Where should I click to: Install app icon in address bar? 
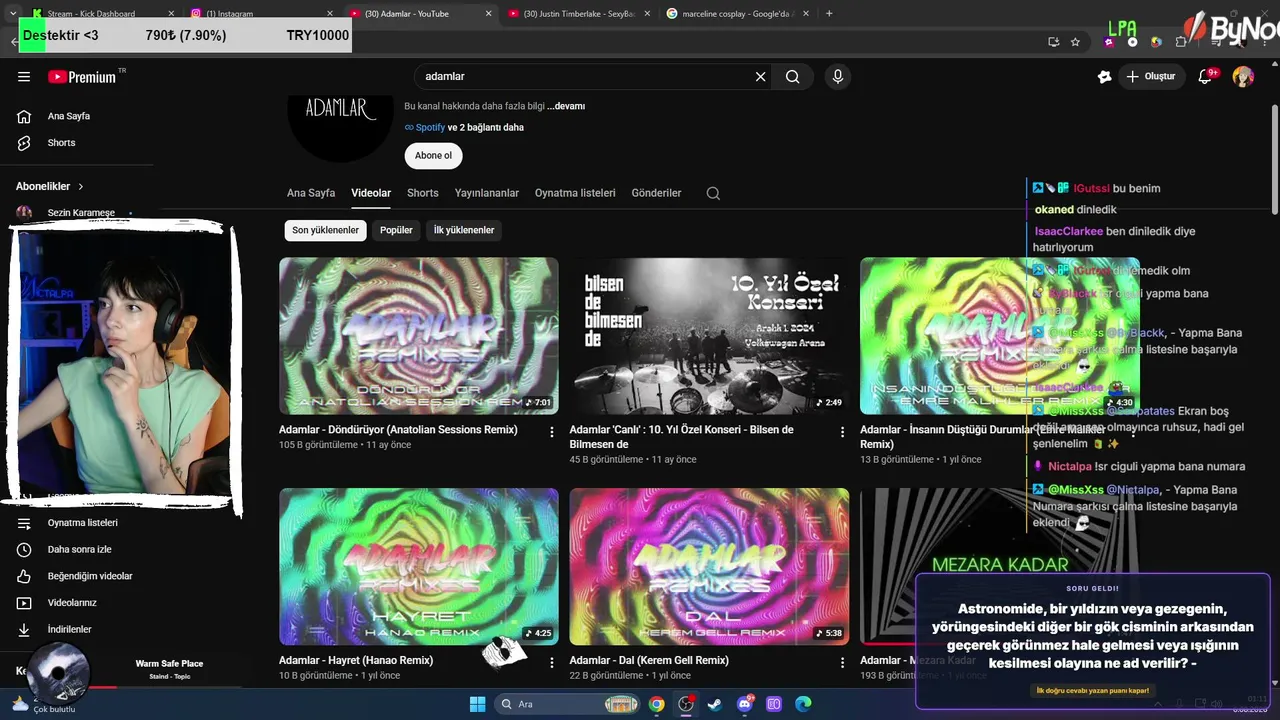click(x=1053, y=42)
